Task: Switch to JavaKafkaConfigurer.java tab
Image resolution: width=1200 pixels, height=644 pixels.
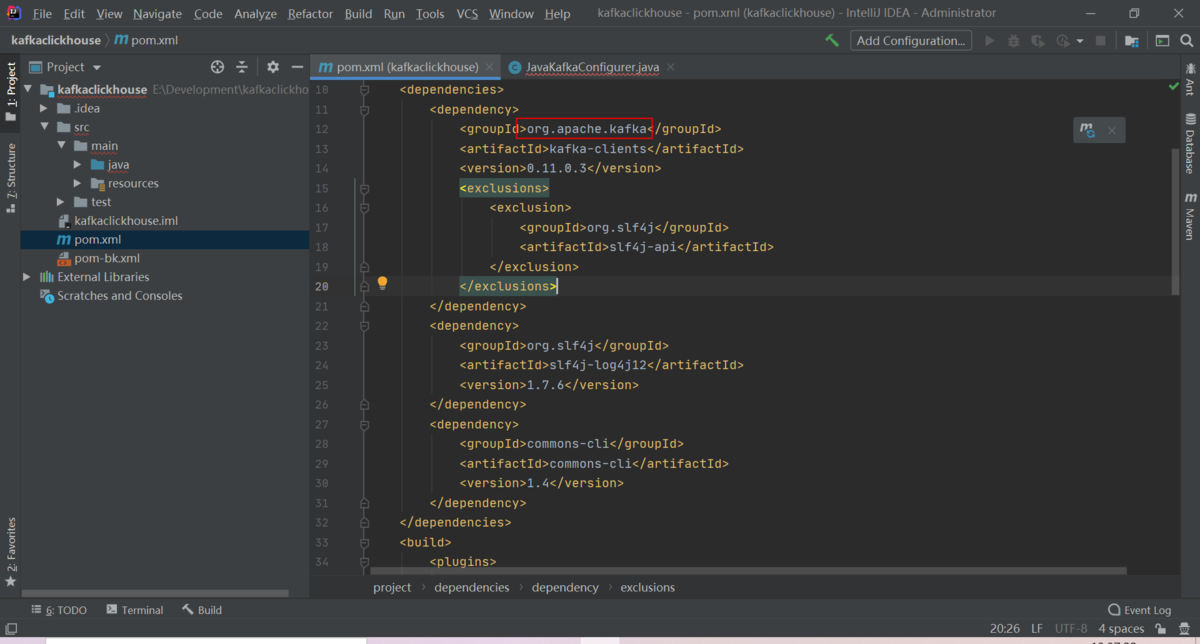Action: coord(592,67)
